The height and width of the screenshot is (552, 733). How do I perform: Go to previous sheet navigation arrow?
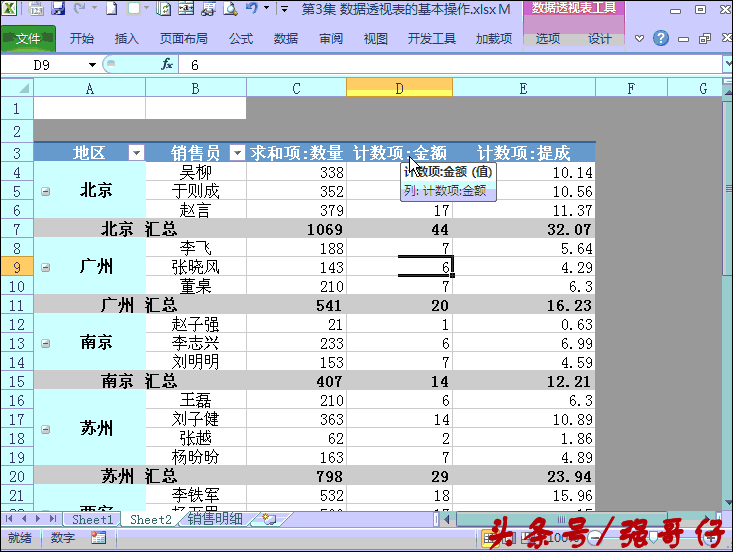point(24,518)
